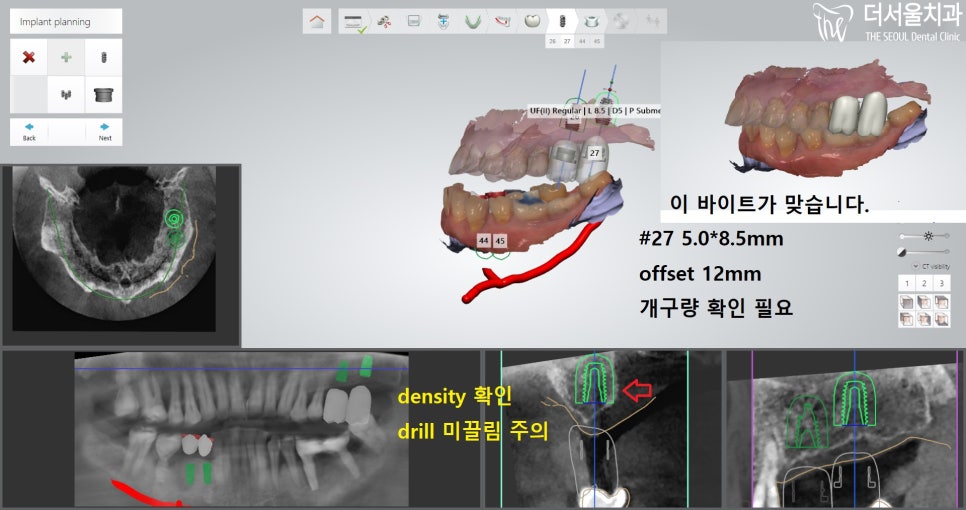Click the Next button
This screenshot has height=510, width=966.
click(x=104, y=132)
